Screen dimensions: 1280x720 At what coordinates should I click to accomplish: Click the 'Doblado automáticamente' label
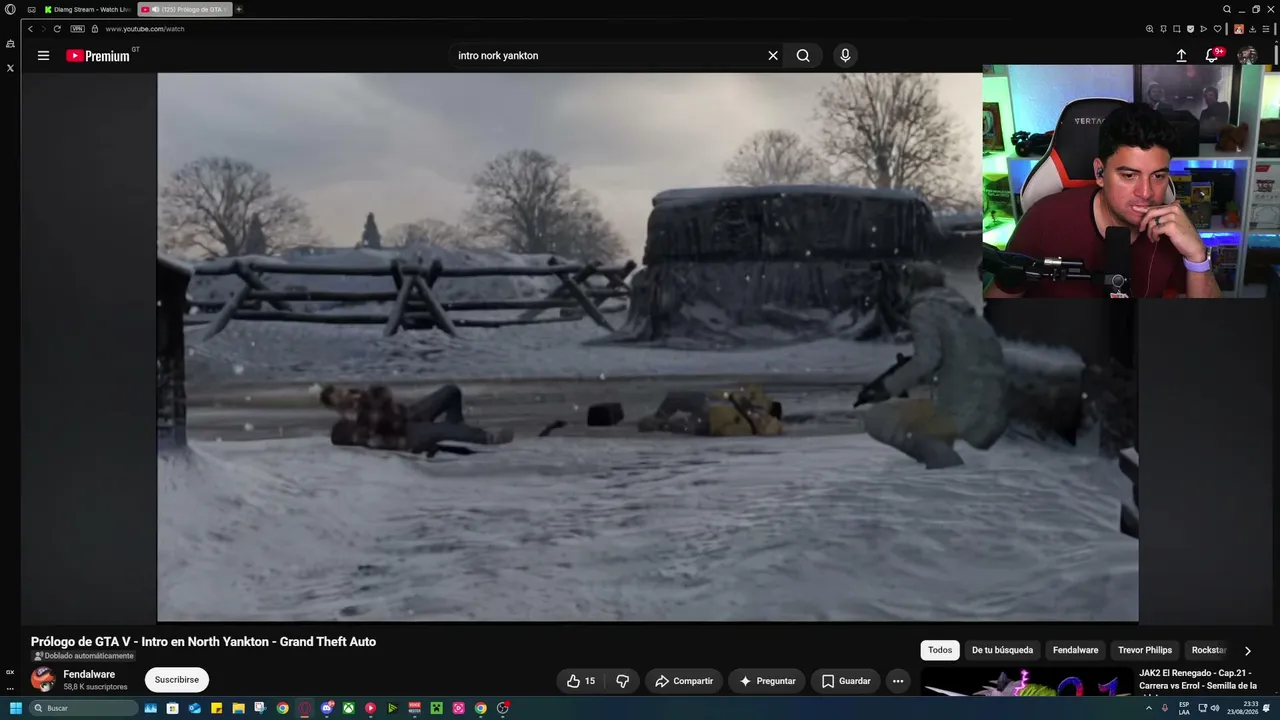pyautogui.click(x=84, y=656)
